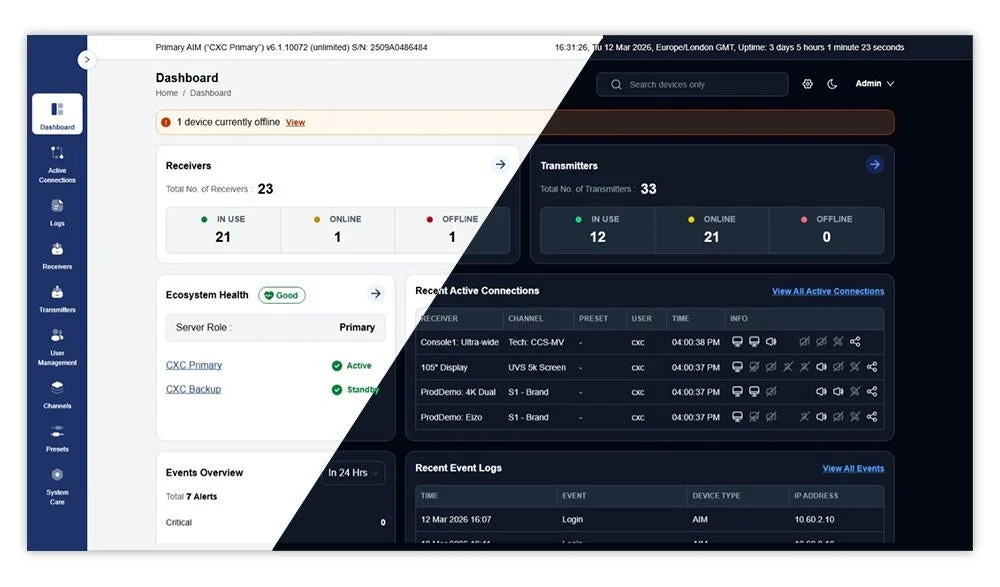Screen dimensions: 1000x587
Task: Click Console1: Ultra-wide receiver cell
Action: coord(459,343)
